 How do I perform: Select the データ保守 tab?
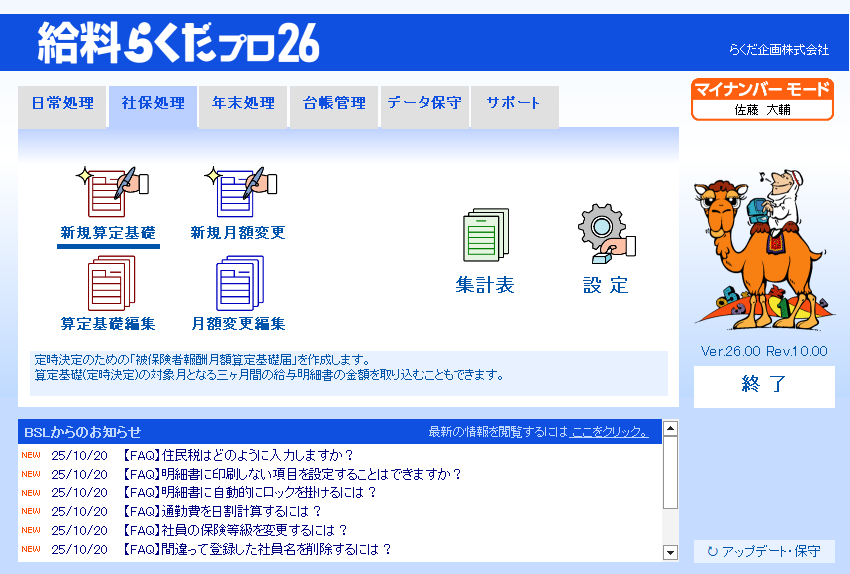pyautogui.click(x=424, y=103)
